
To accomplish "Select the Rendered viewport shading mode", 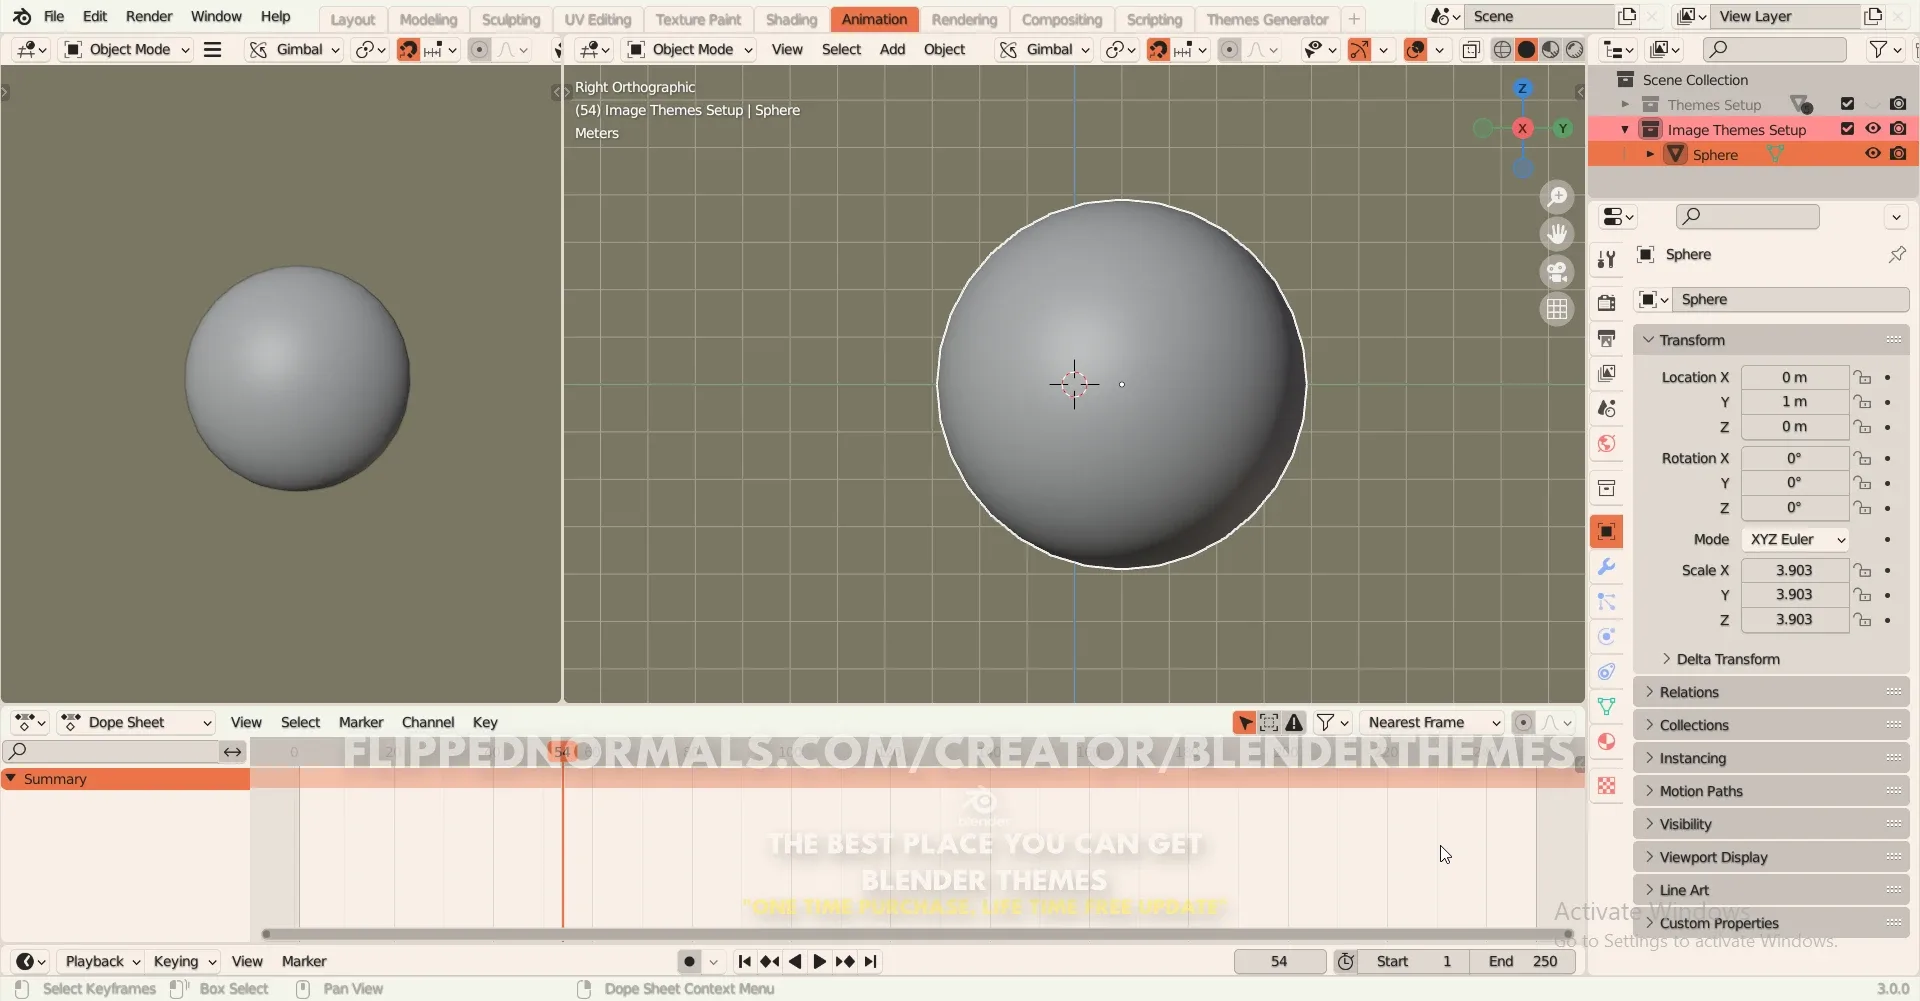I will click(x=1577, y=49).
